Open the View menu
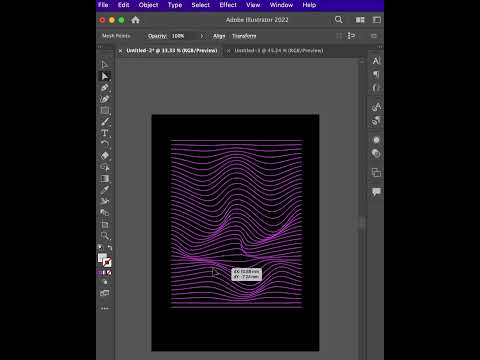The image size is (480, 360). 253,5
